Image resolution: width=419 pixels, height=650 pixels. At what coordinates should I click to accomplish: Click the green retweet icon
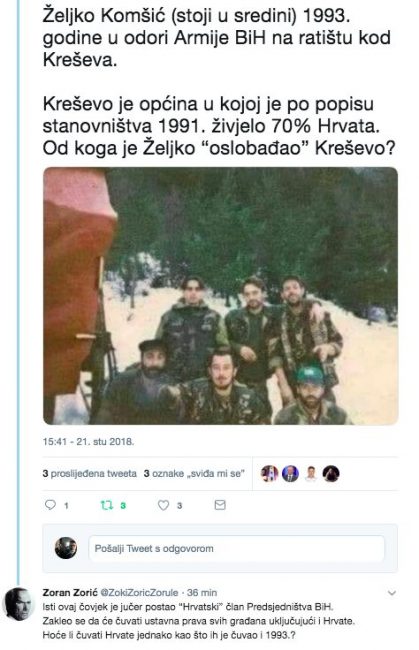click(107, 505)
